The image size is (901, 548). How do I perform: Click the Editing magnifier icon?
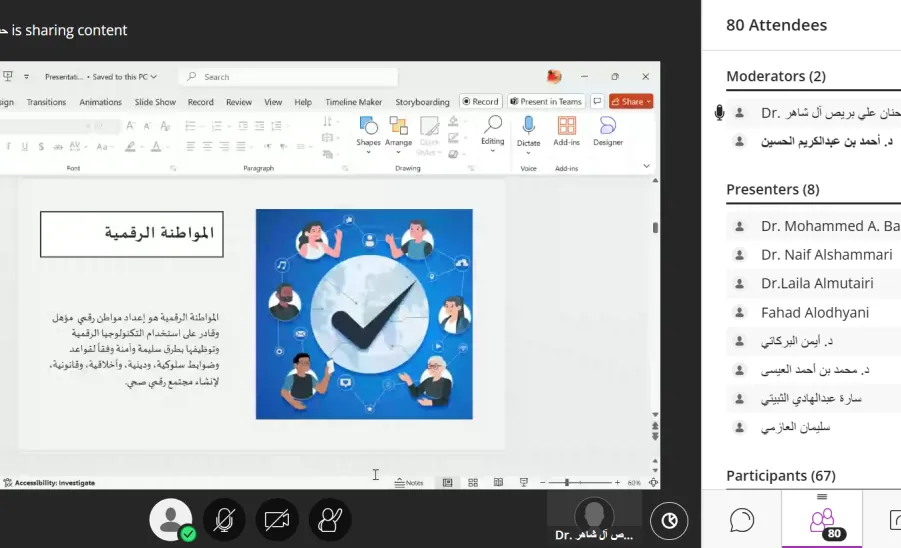click(x=492, y=124)
